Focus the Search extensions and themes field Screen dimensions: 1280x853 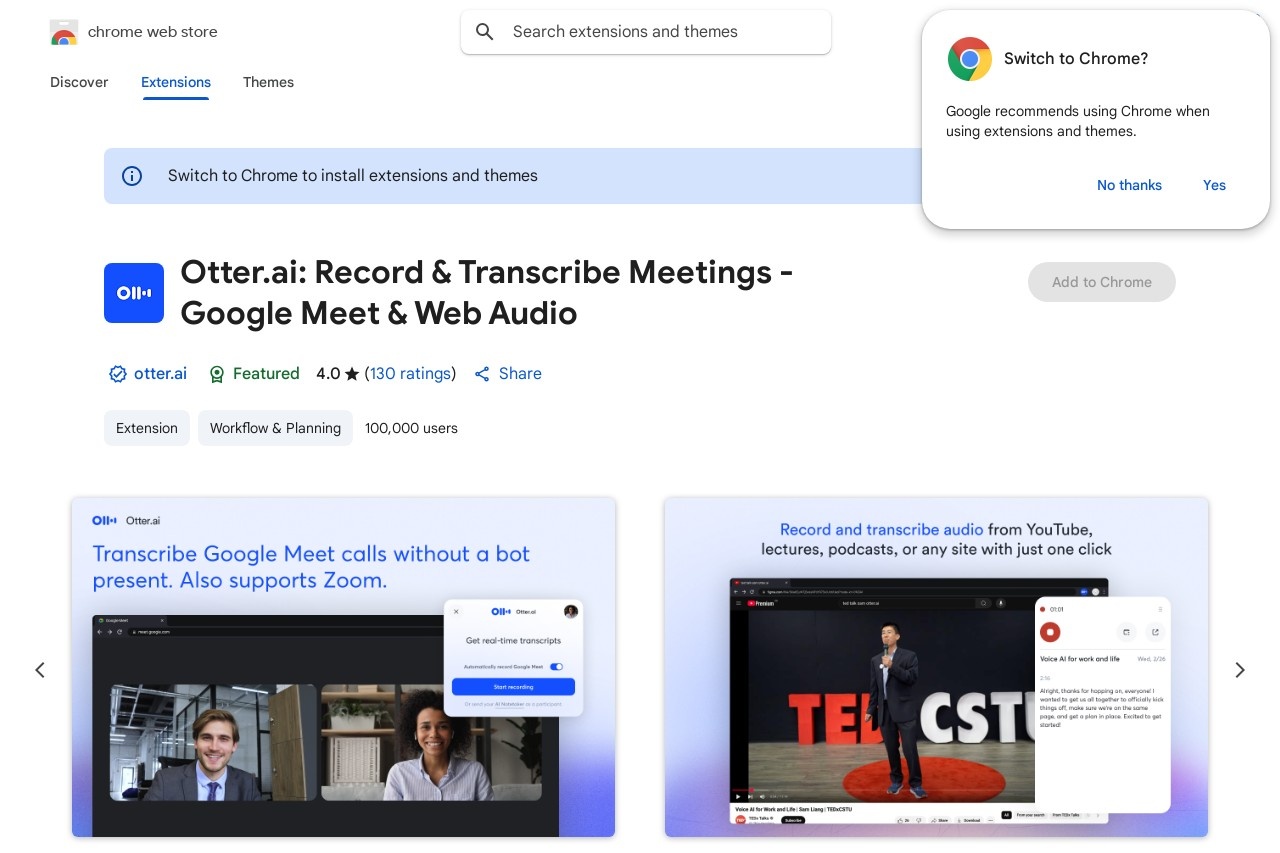coord(646,32)
